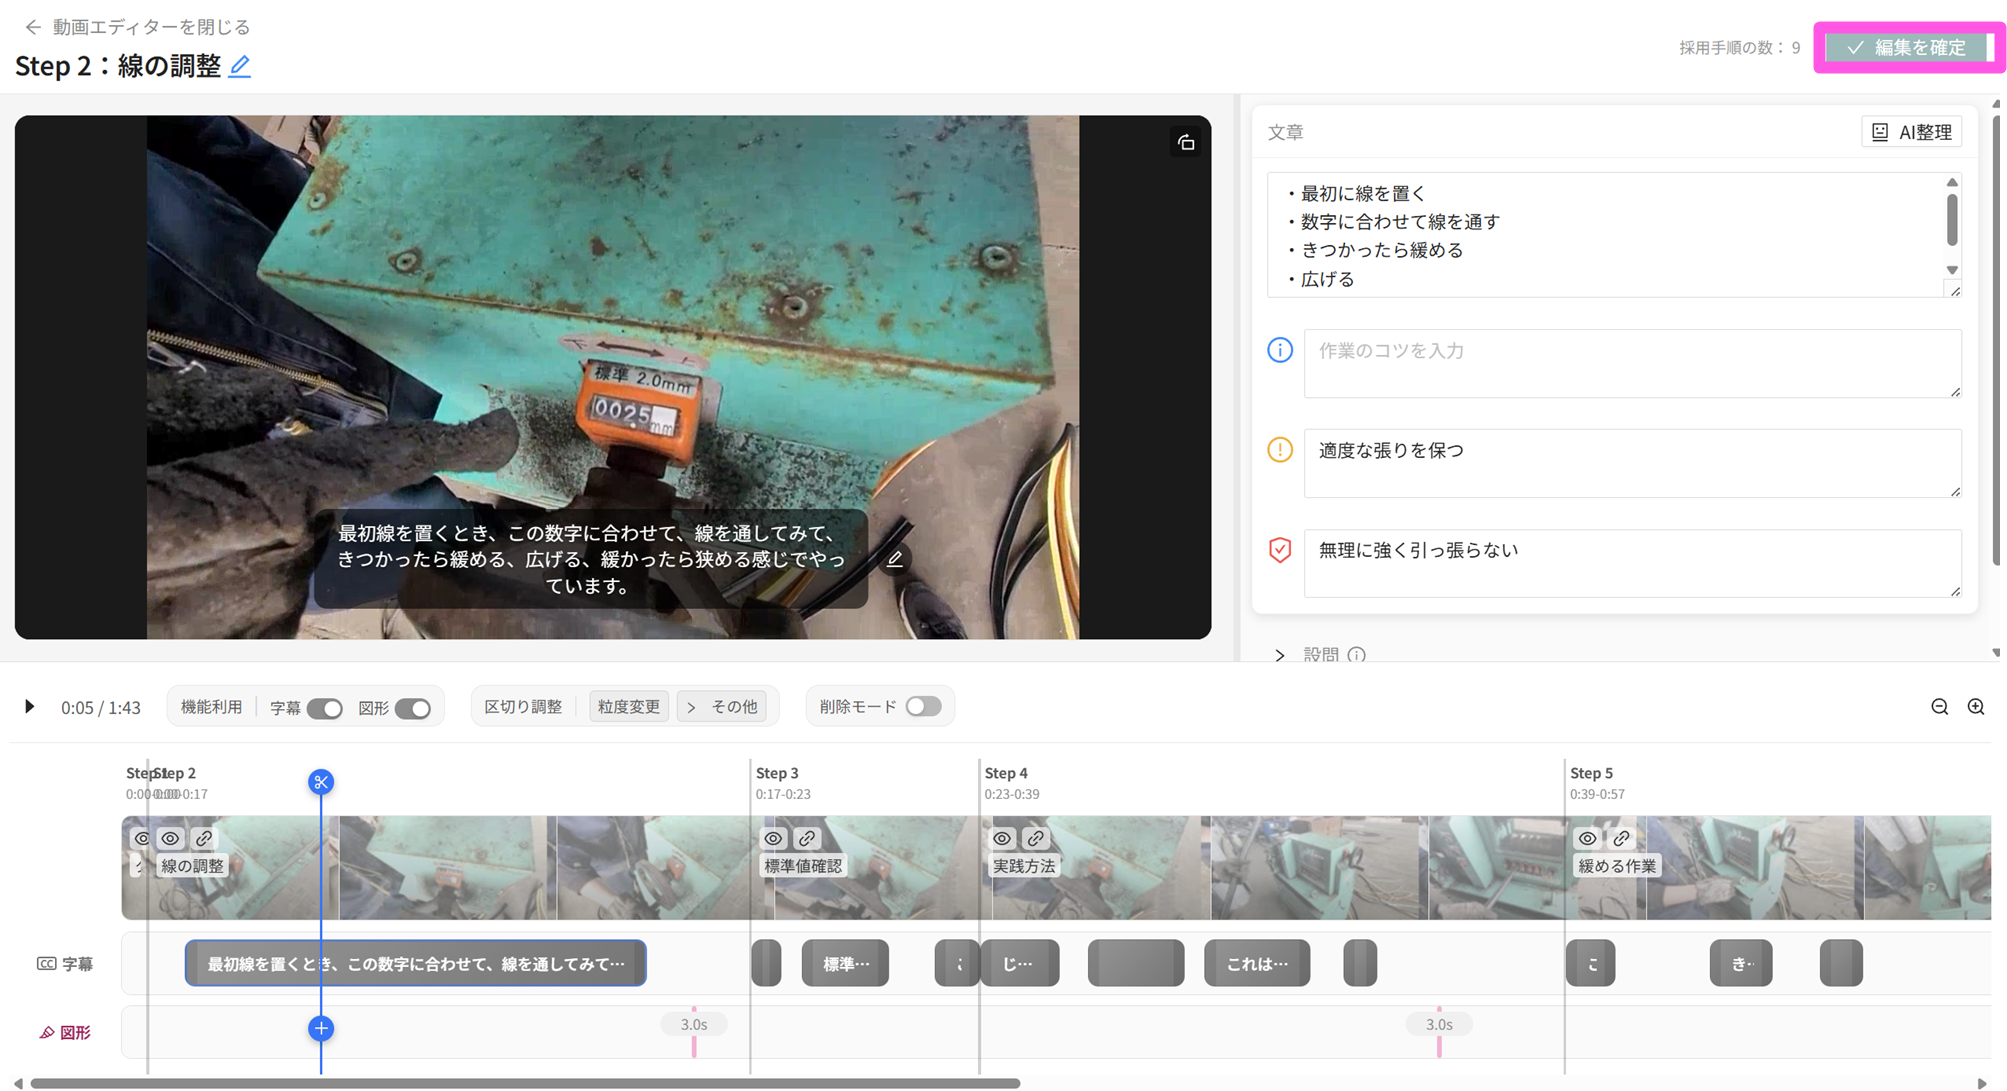Image resolution: width=2007 pixels, height=1091 pixels.
Task: Zoom in the timeline
Action: point(1976,707)
